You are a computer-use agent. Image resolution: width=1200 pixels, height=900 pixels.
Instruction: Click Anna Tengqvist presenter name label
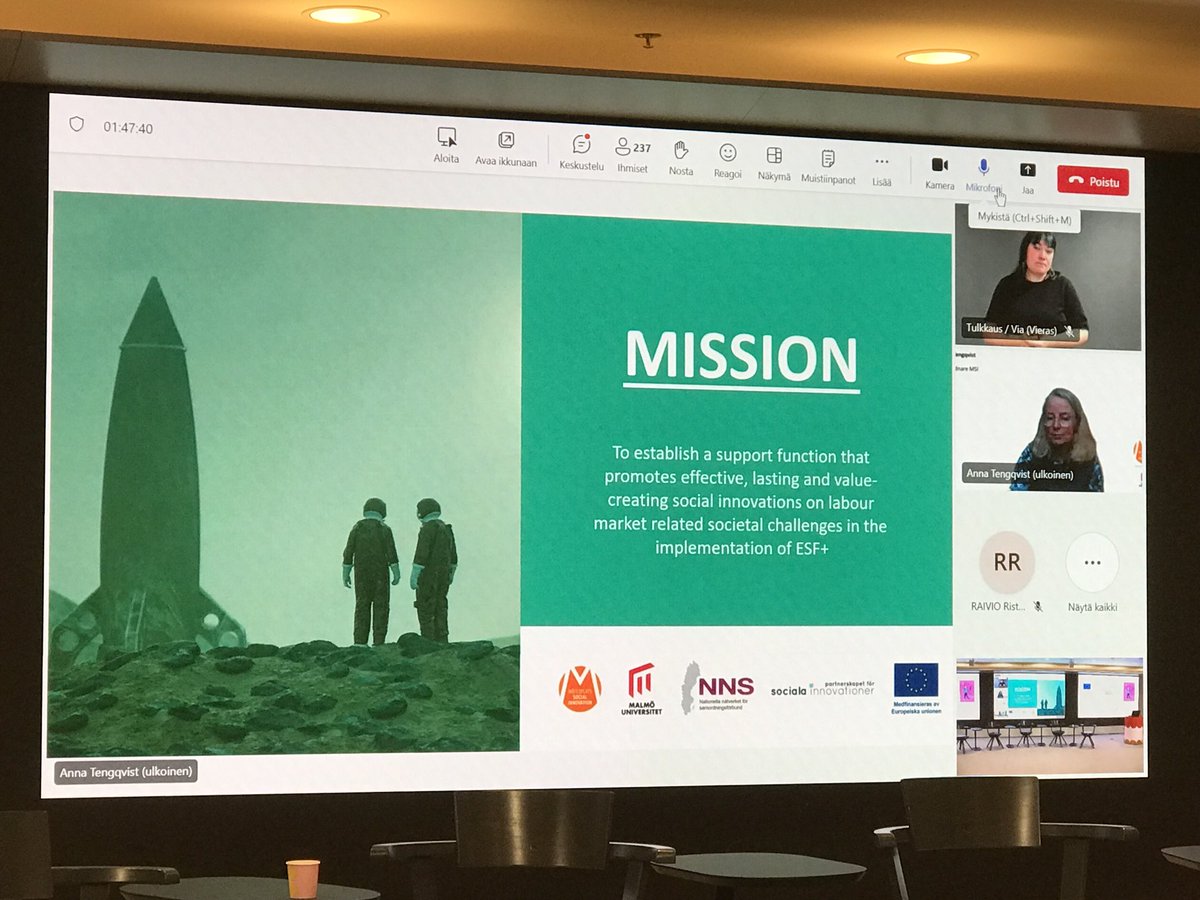[126, 770]
